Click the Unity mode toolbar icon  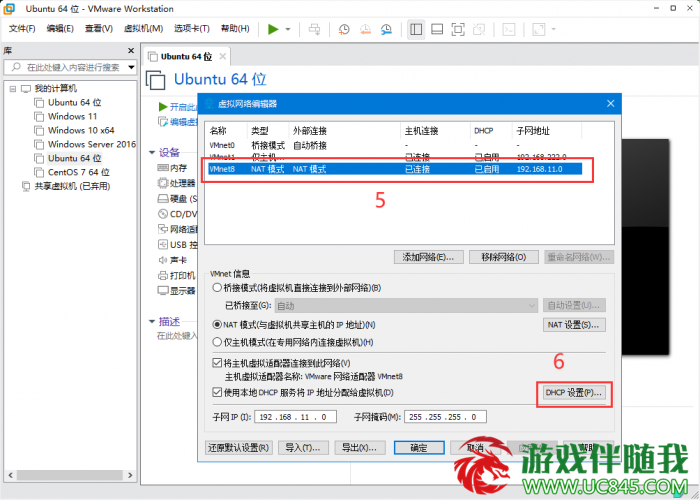click(x=479, y=29)
